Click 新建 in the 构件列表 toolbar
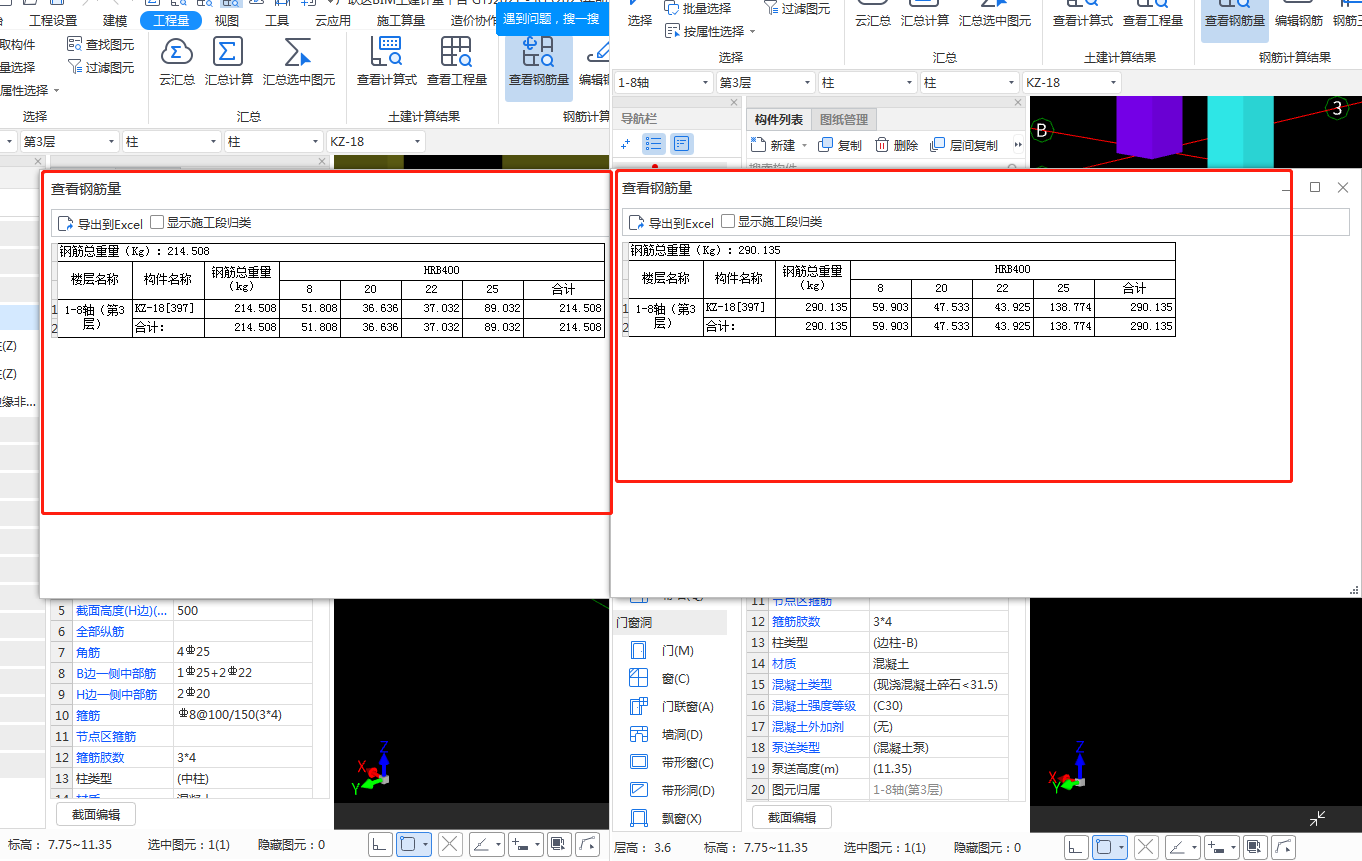The height and width of the screenshot is (861, 1362). pos(776,145)
